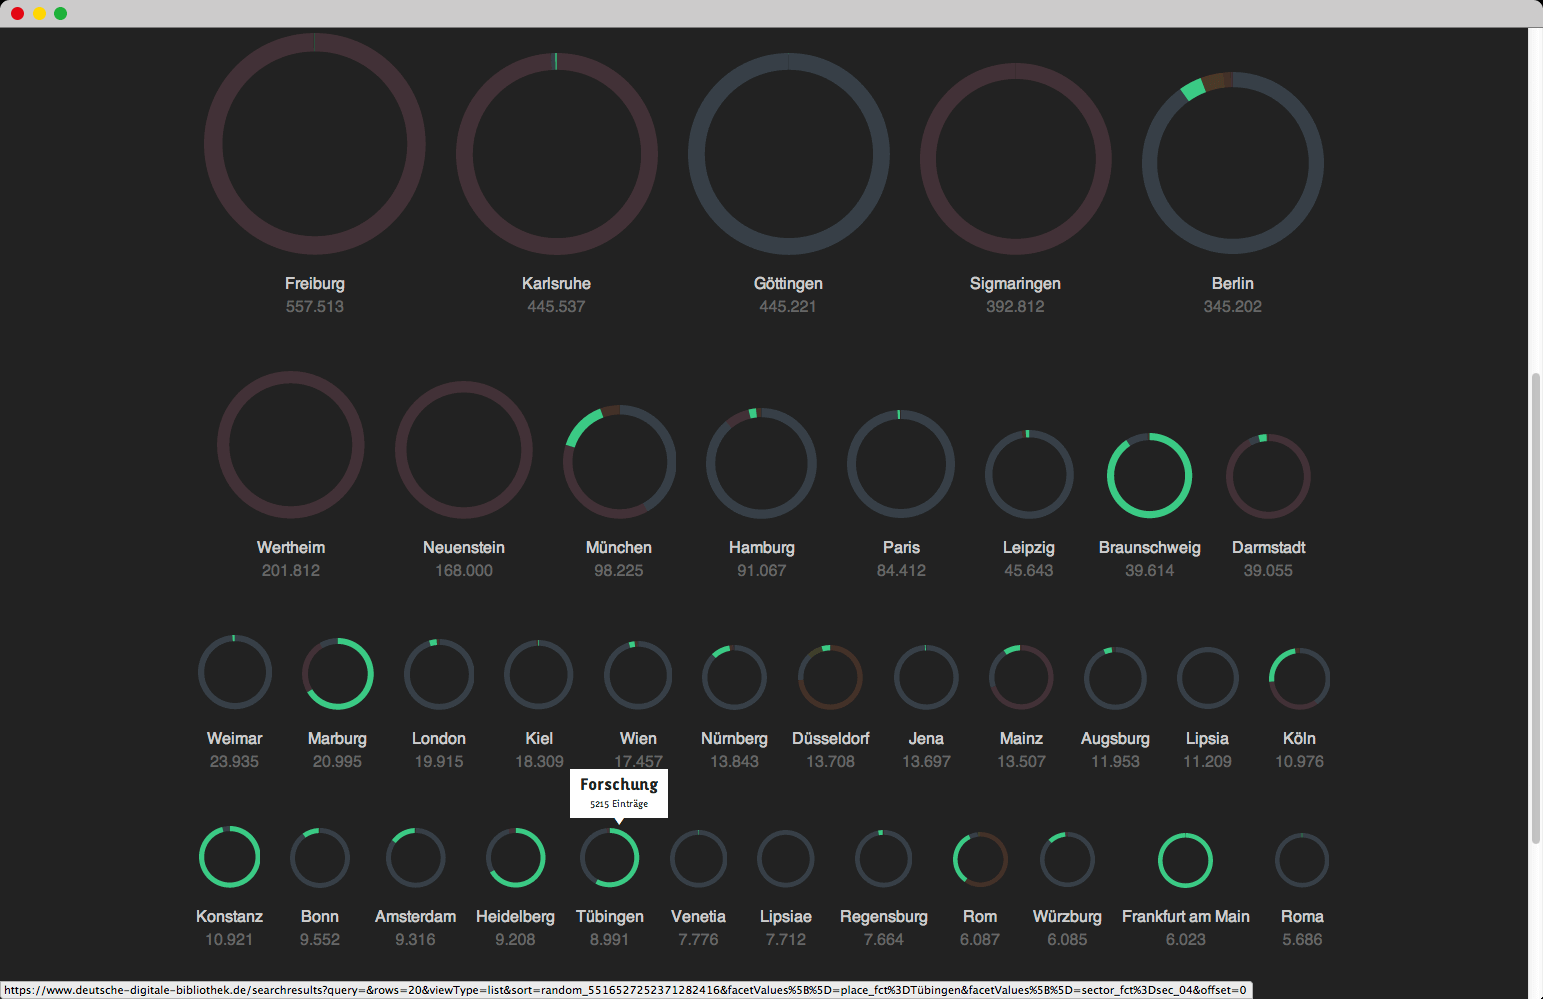Screen dimensions: 1543x999
Task: Open the London ring chart
Action: pyautogui.click(x=439, y=674)
